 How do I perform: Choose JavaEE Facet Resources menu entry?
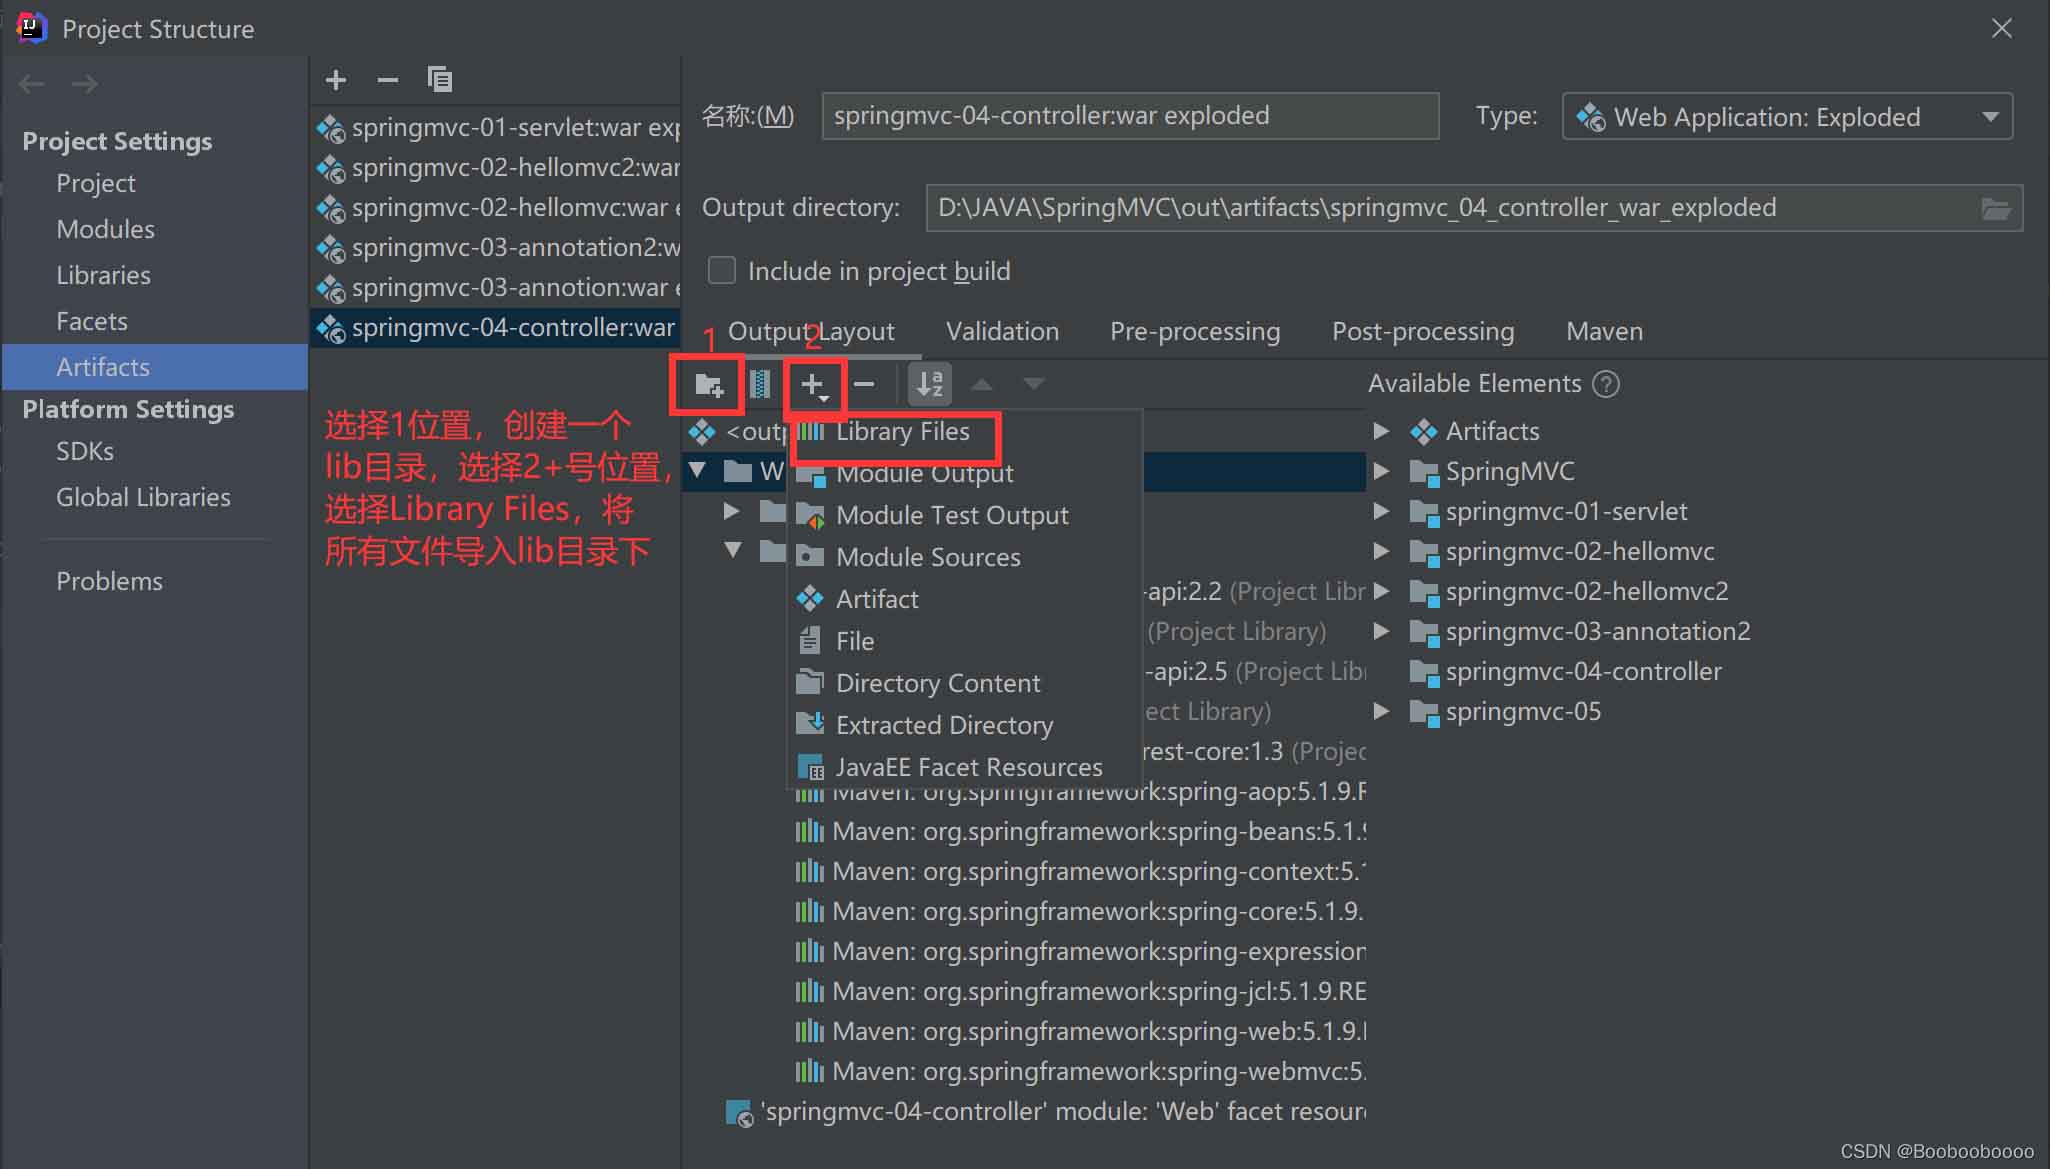(x=966, y=768)
